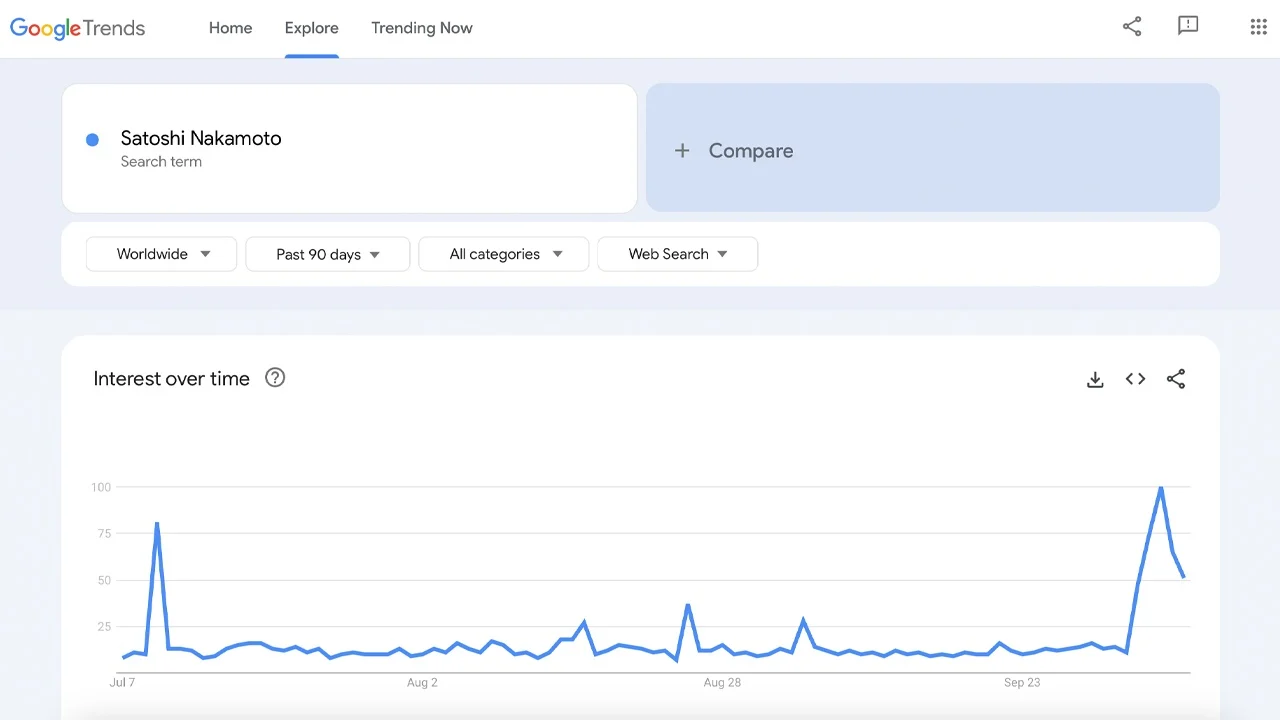Open the Trending Now tab
Image resolution: width=1280 pixels, height=720 pixels.
coord(422,28)
